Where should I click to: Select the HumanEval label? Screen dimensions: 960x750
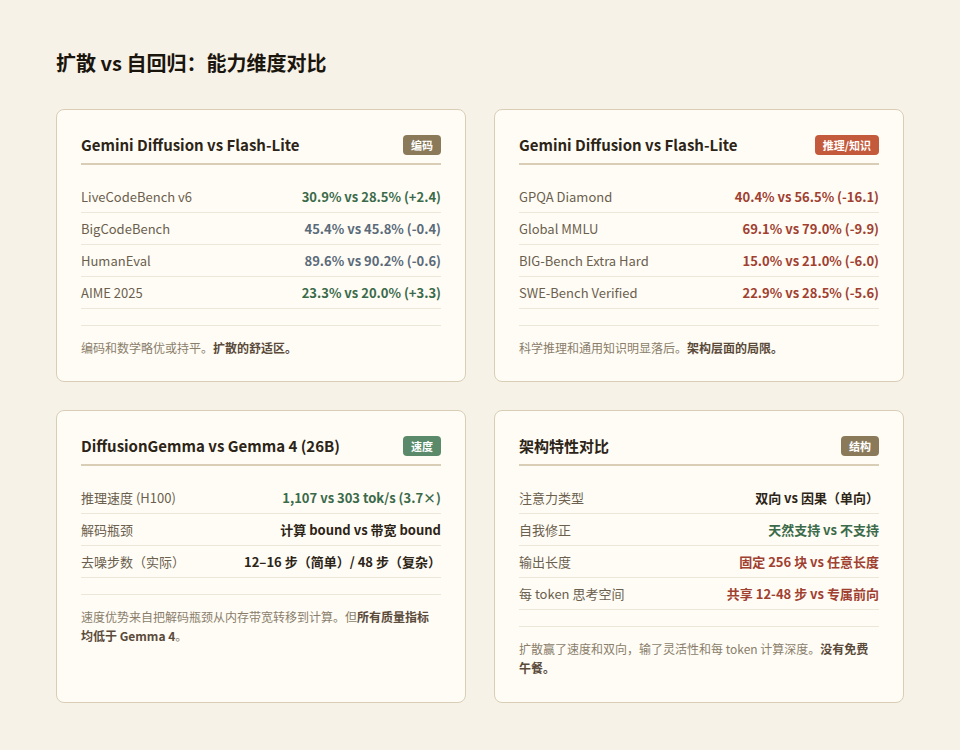[116, 261]
